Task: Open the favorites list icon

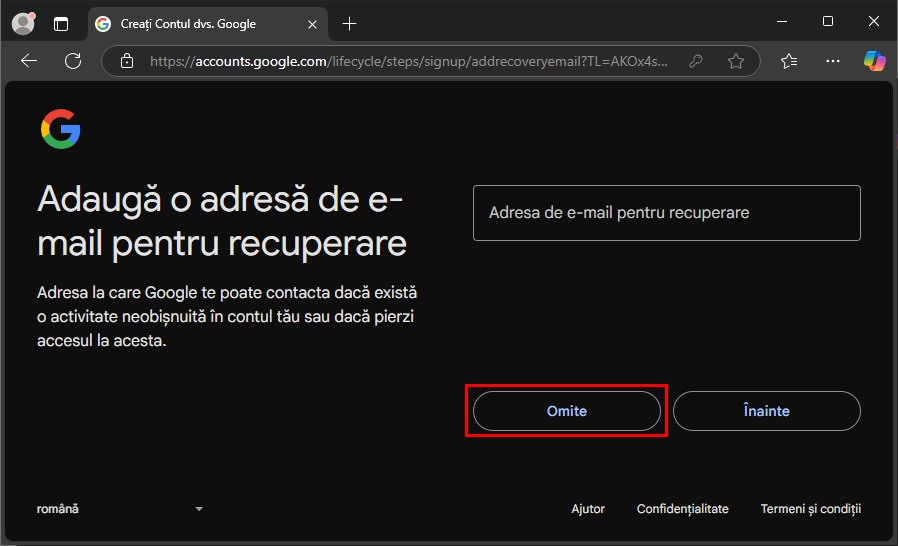Action: (x=789, y=61)
